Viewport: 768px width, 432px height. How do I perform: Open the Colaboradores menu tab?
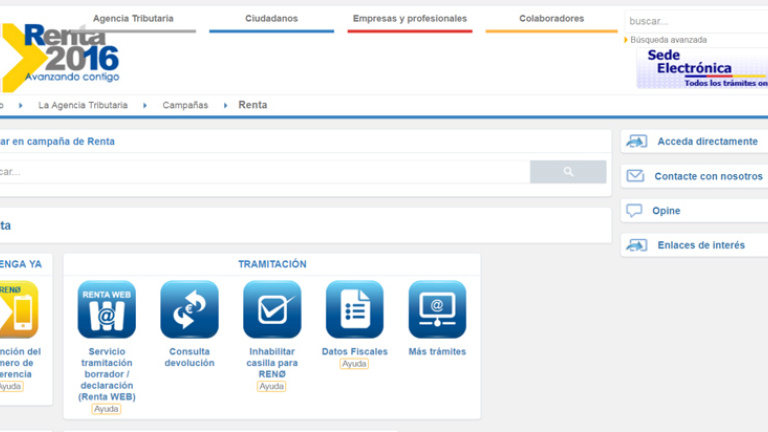pos(551,19)
